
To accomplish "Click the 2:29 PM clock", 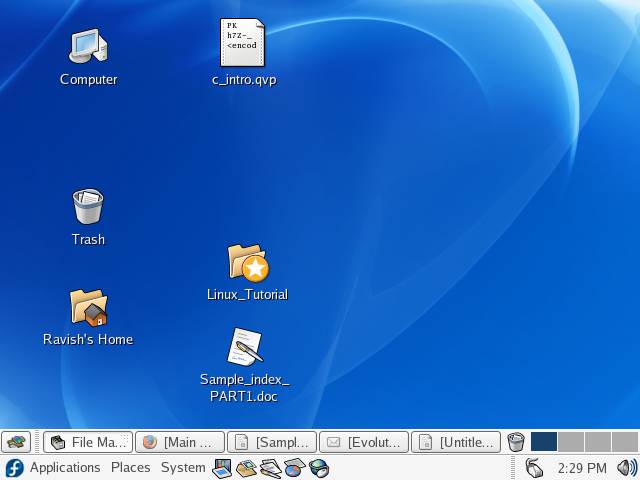I will [x=582, y=468].
